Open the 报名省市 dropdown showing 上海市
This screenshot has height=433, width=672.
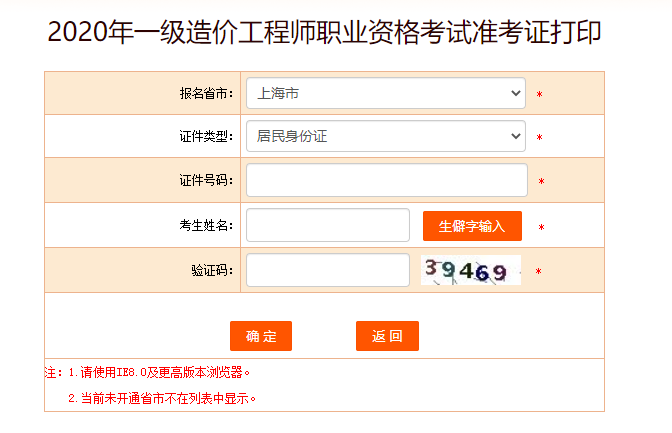click(385, 93)
